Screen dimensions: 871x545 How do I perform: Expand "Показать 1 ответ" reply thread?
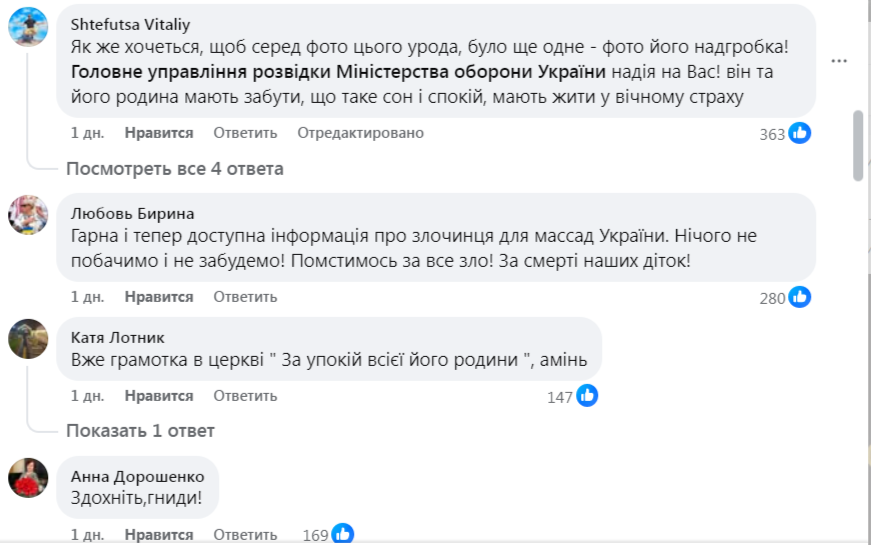click(x=140, y=431)
